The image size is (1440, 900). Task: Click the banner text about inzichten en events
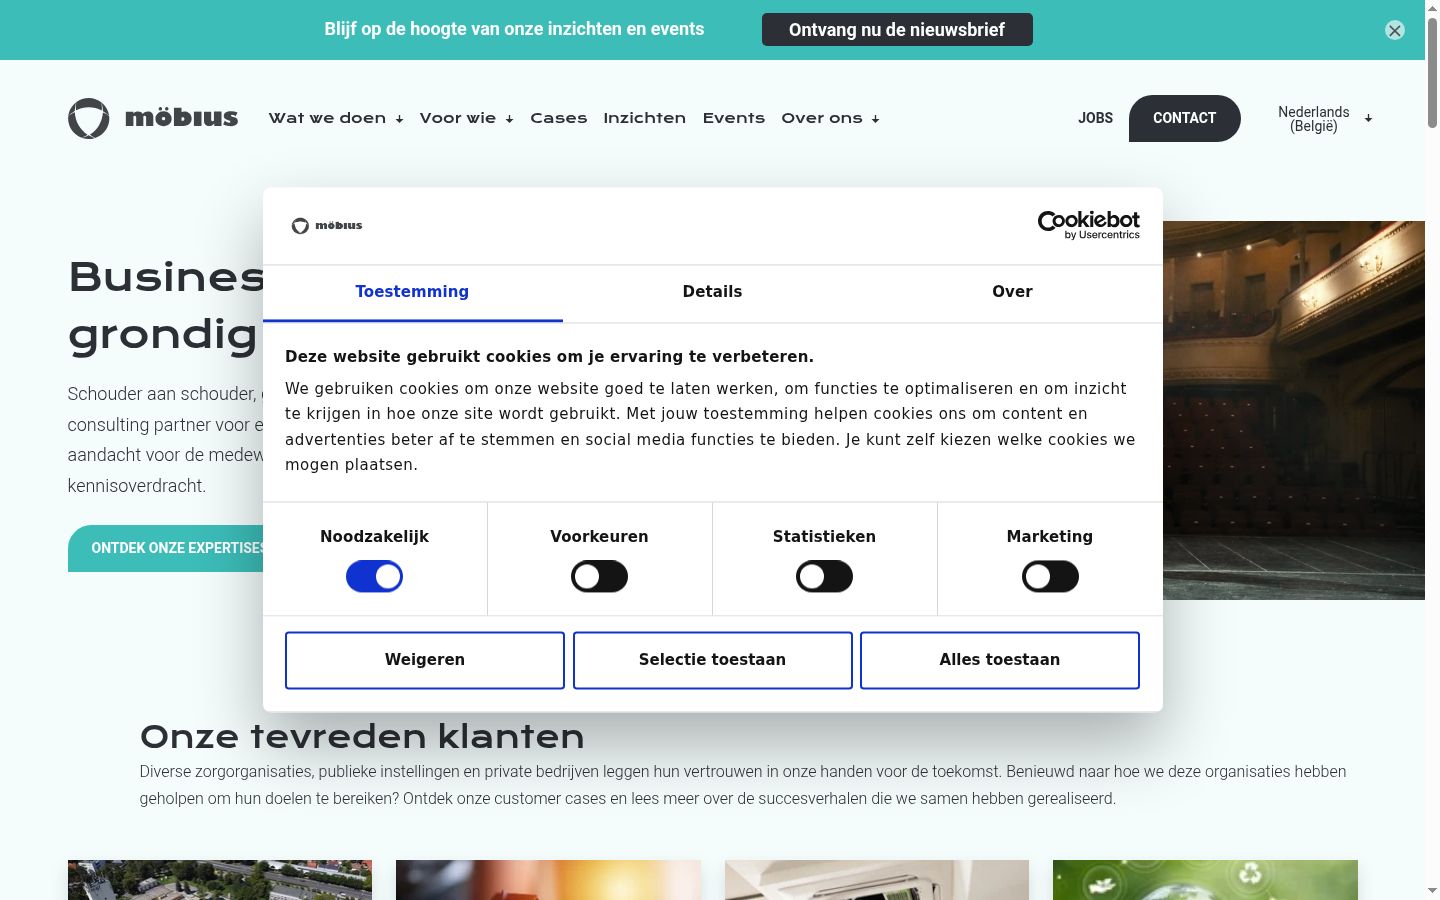pos(514,29)
